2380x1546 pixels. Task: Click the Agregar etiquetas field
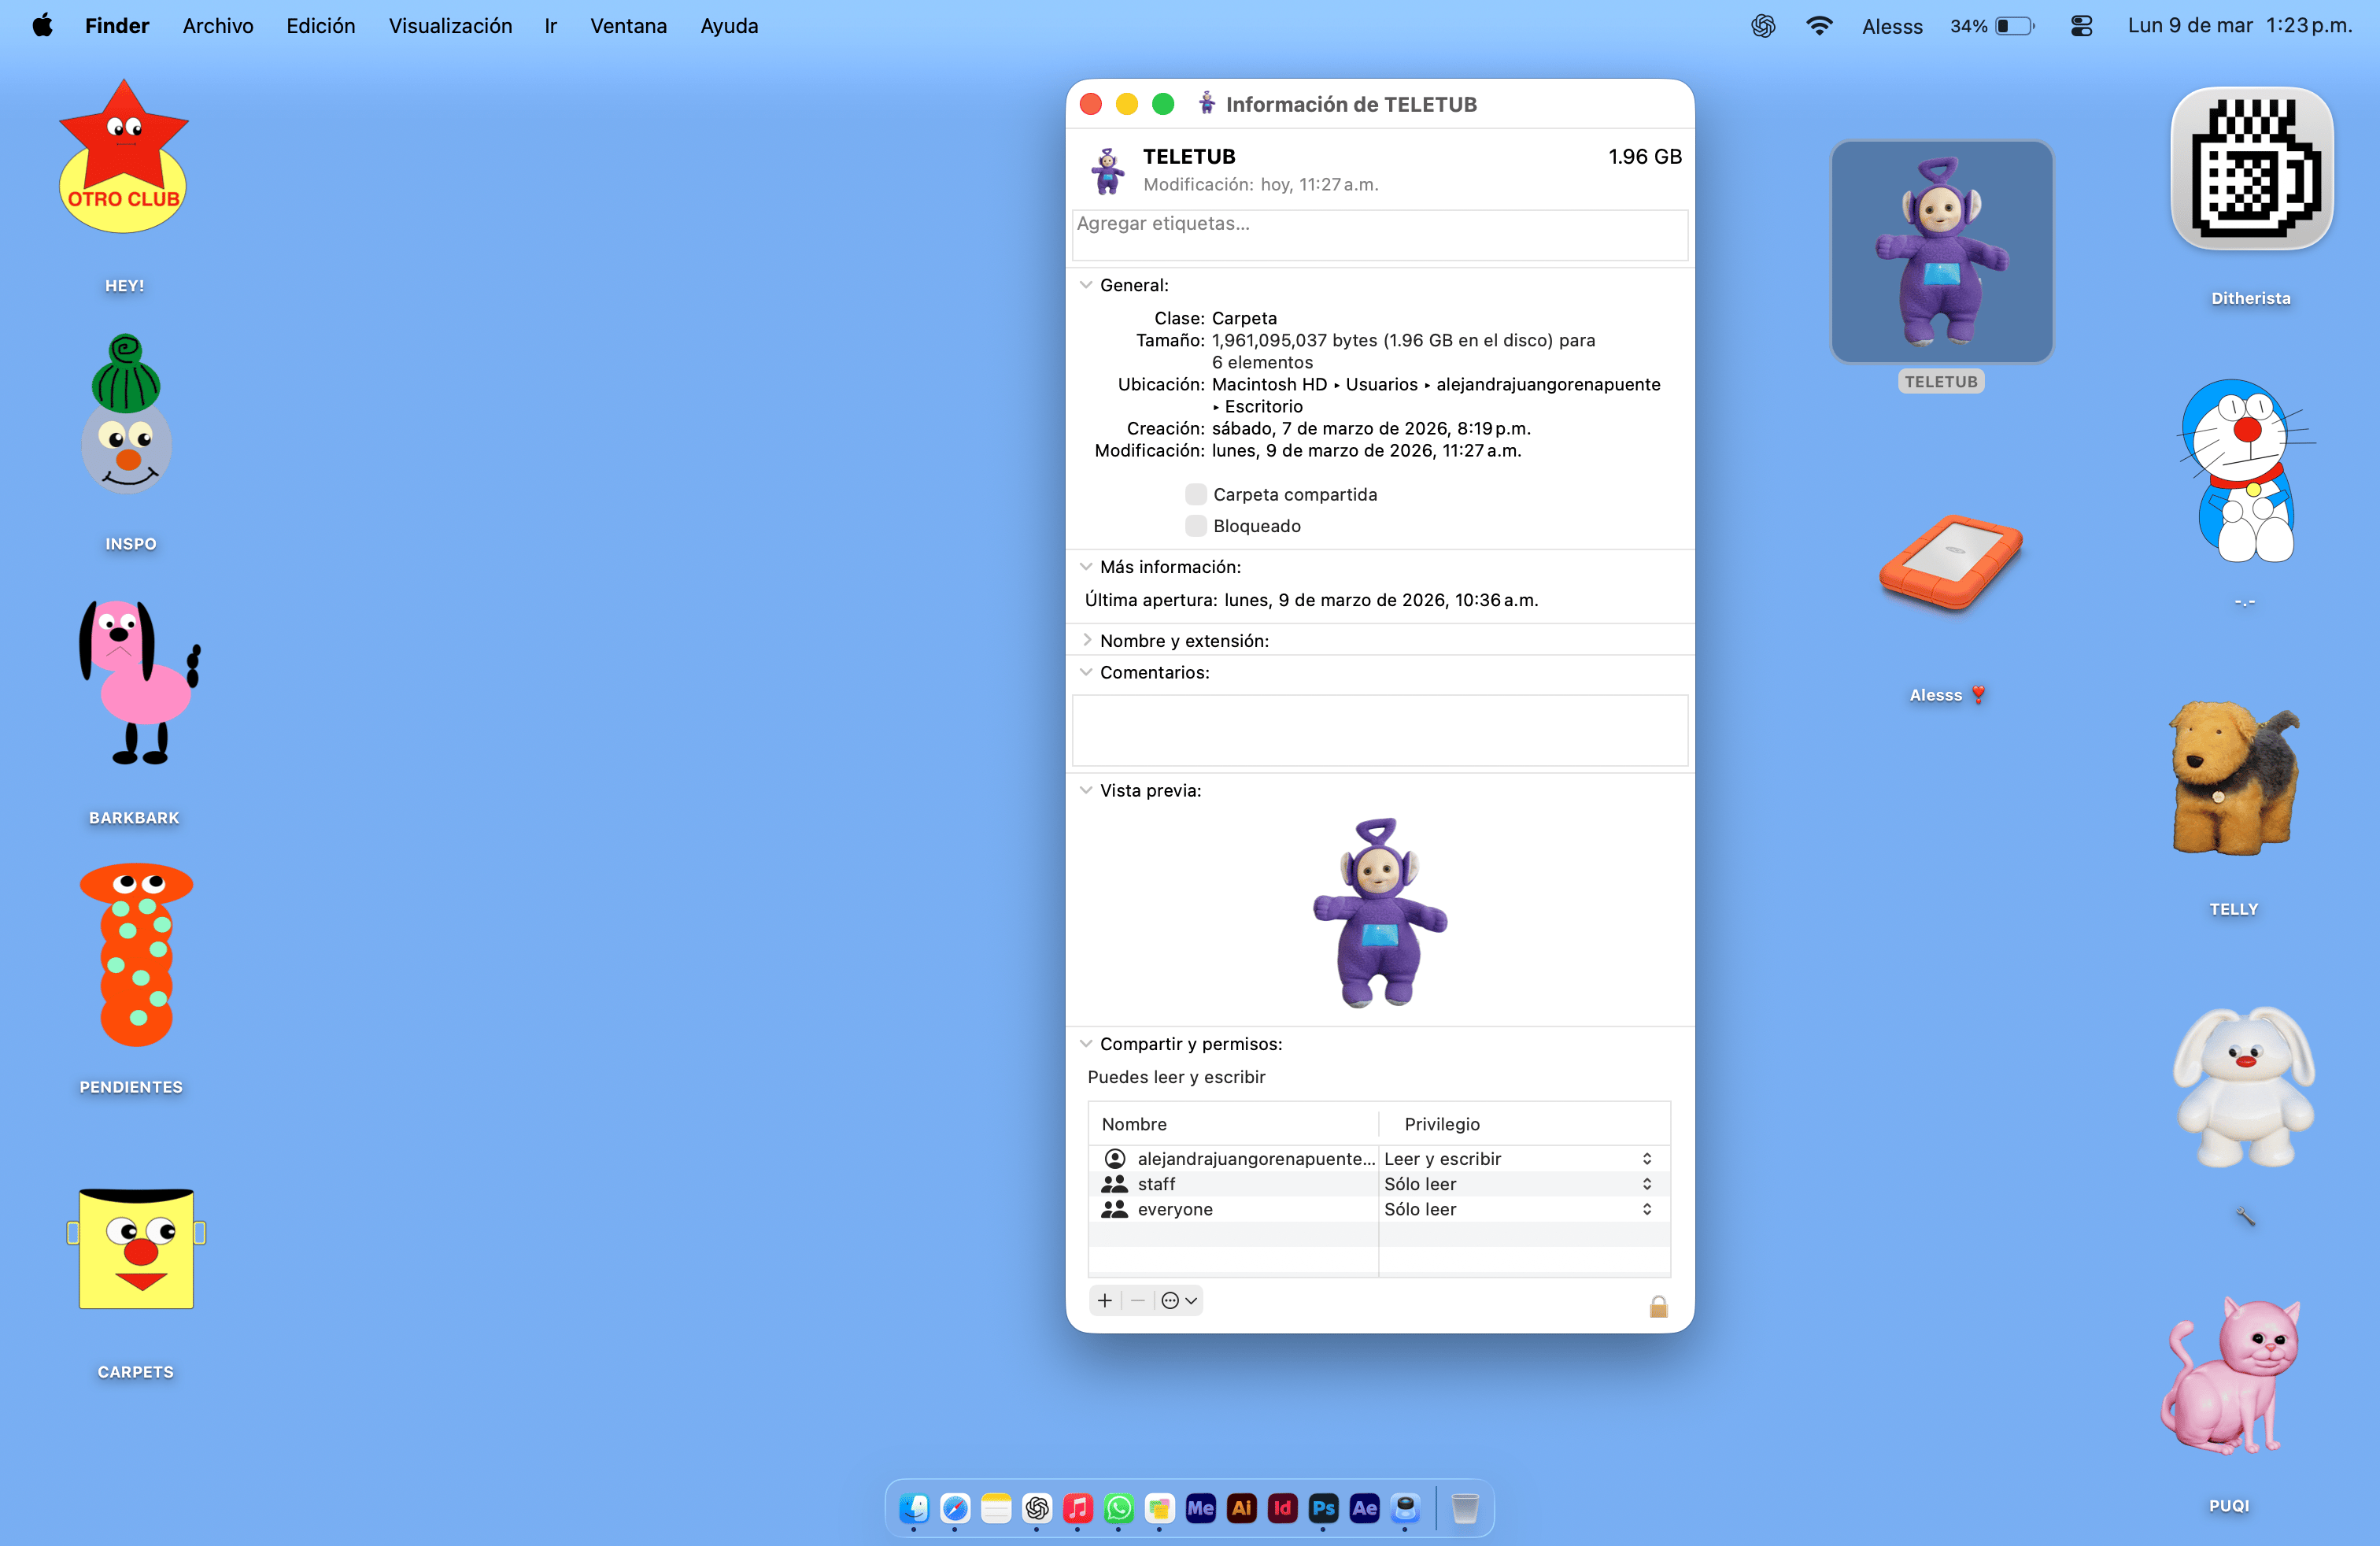(1380, 235)
